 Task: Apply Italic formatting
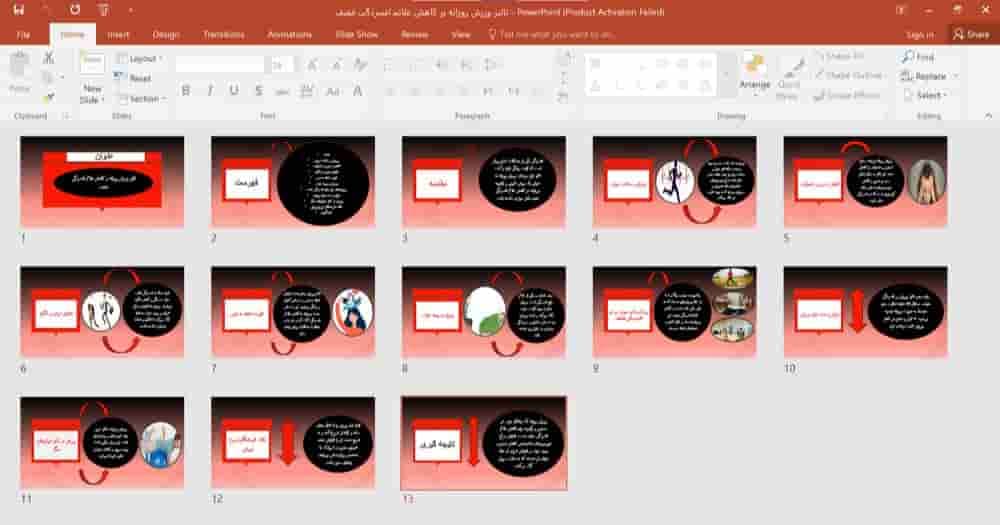[210, 91]
